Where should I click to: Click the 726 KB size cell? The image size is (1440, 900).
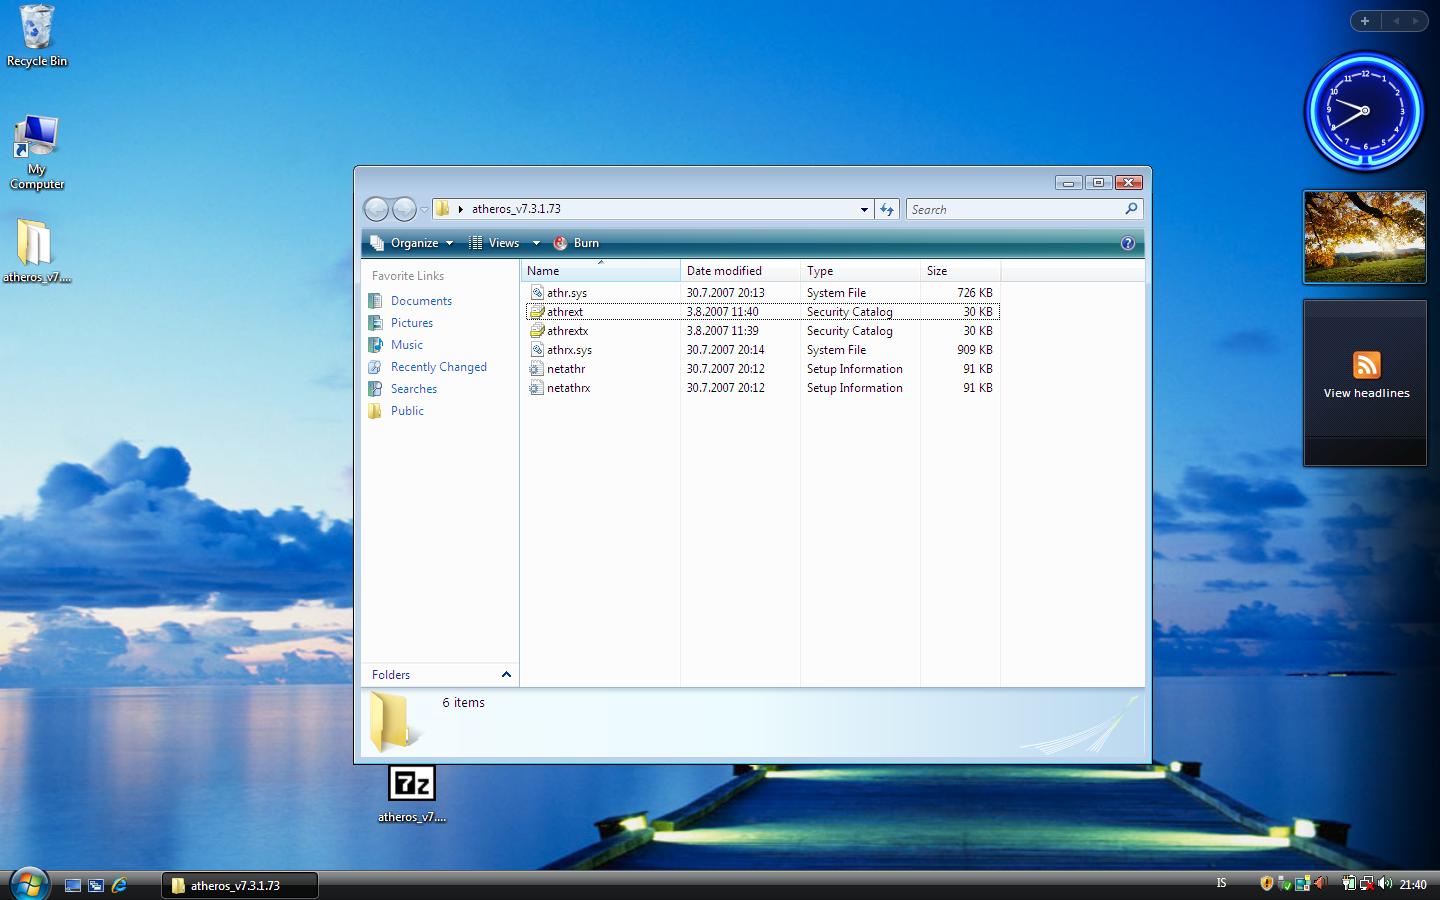(x=975, y=293)
